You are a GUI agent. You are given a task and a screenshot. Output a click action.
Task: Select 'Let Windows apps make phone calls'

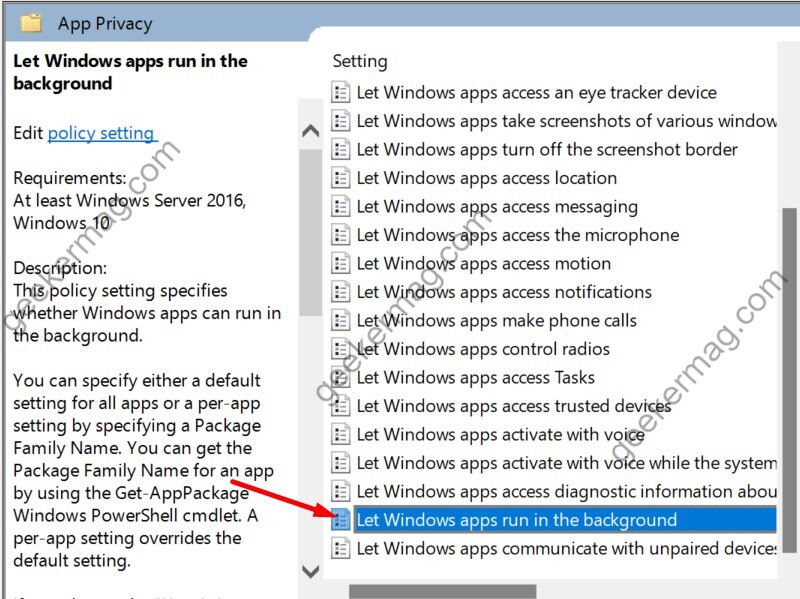496,321
